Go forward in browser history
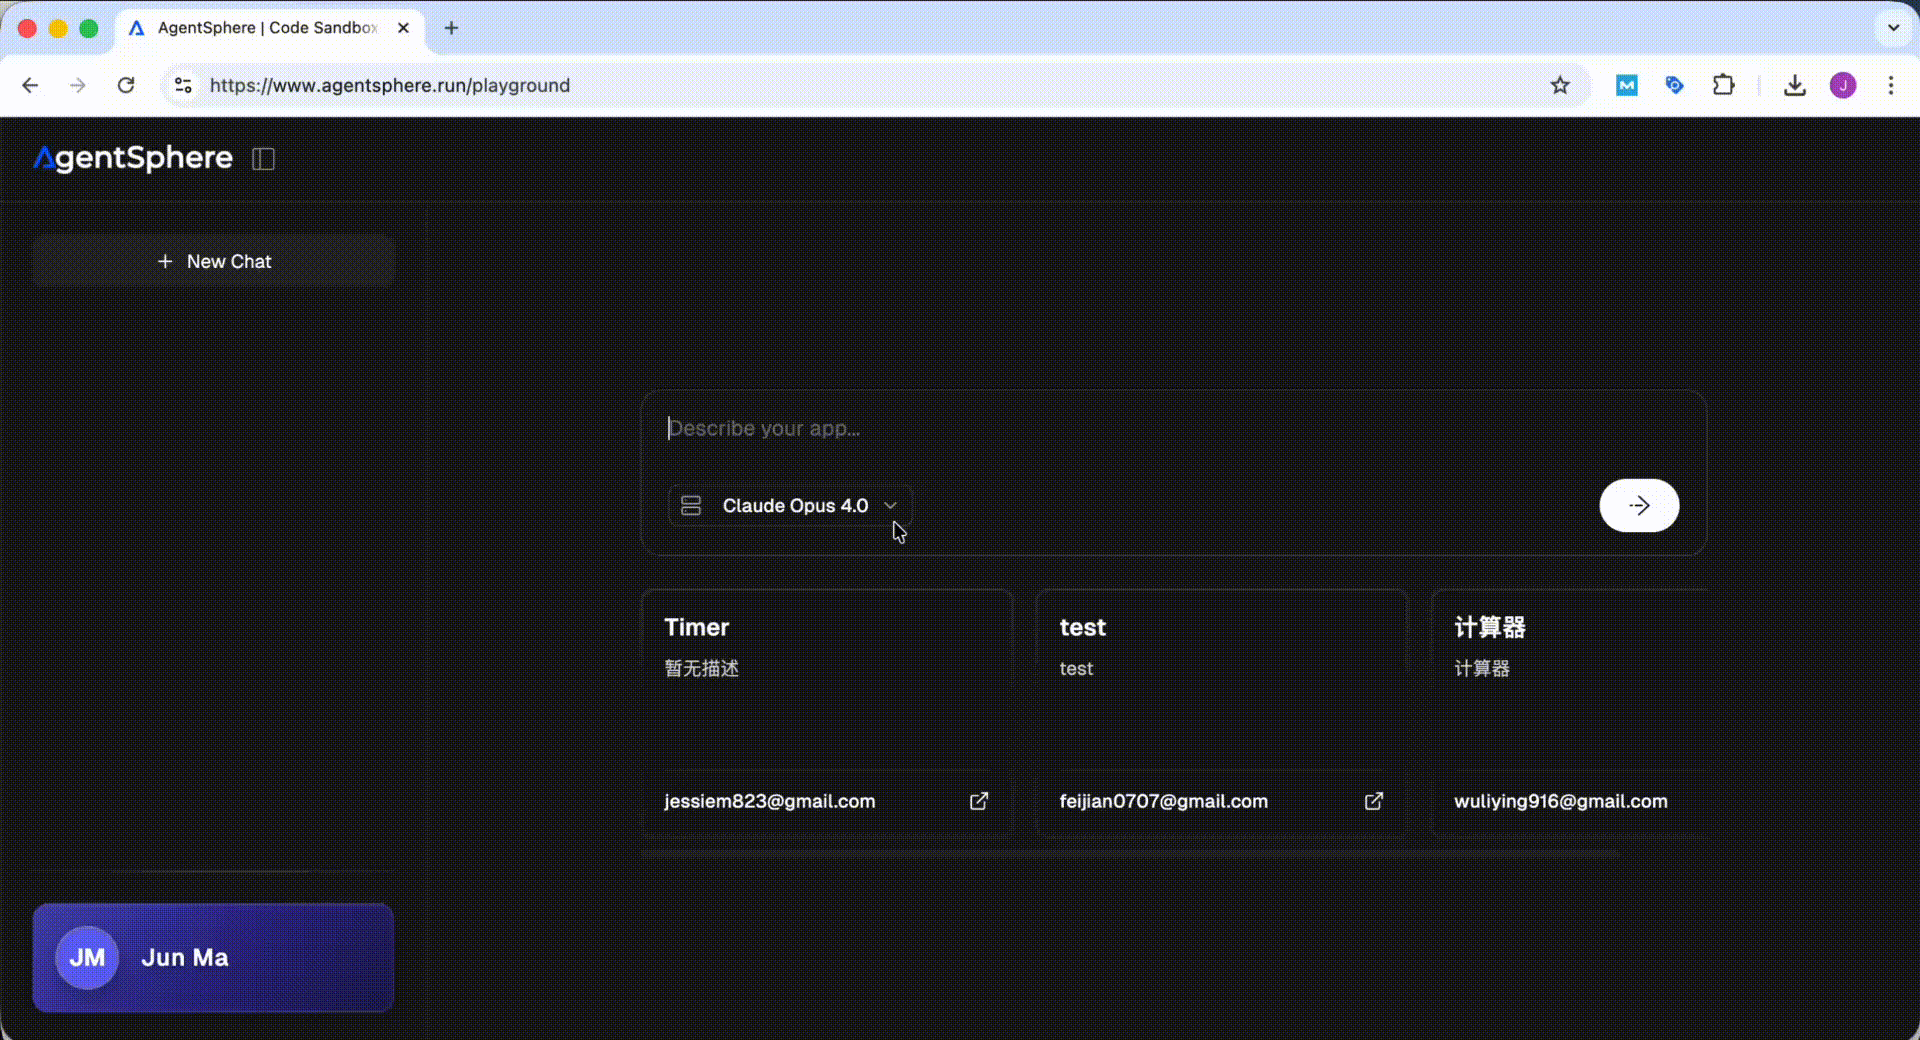 [x=78, y=86]
